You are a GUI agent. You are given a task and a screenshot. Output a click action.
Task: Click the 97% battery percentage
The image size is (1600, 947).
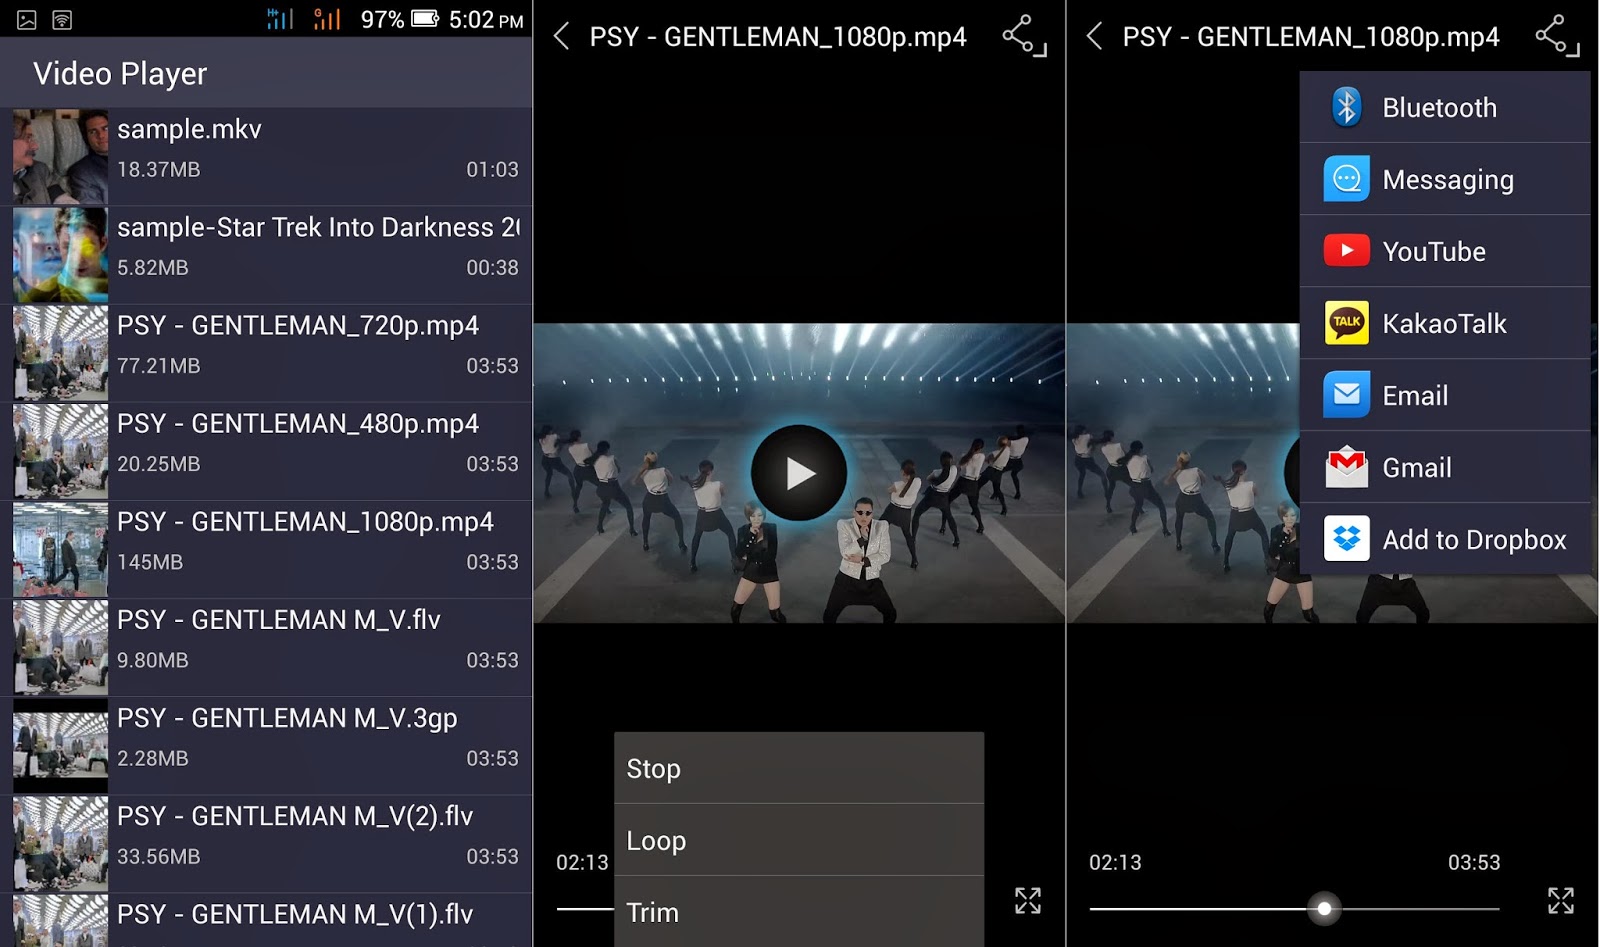[382, 20]
